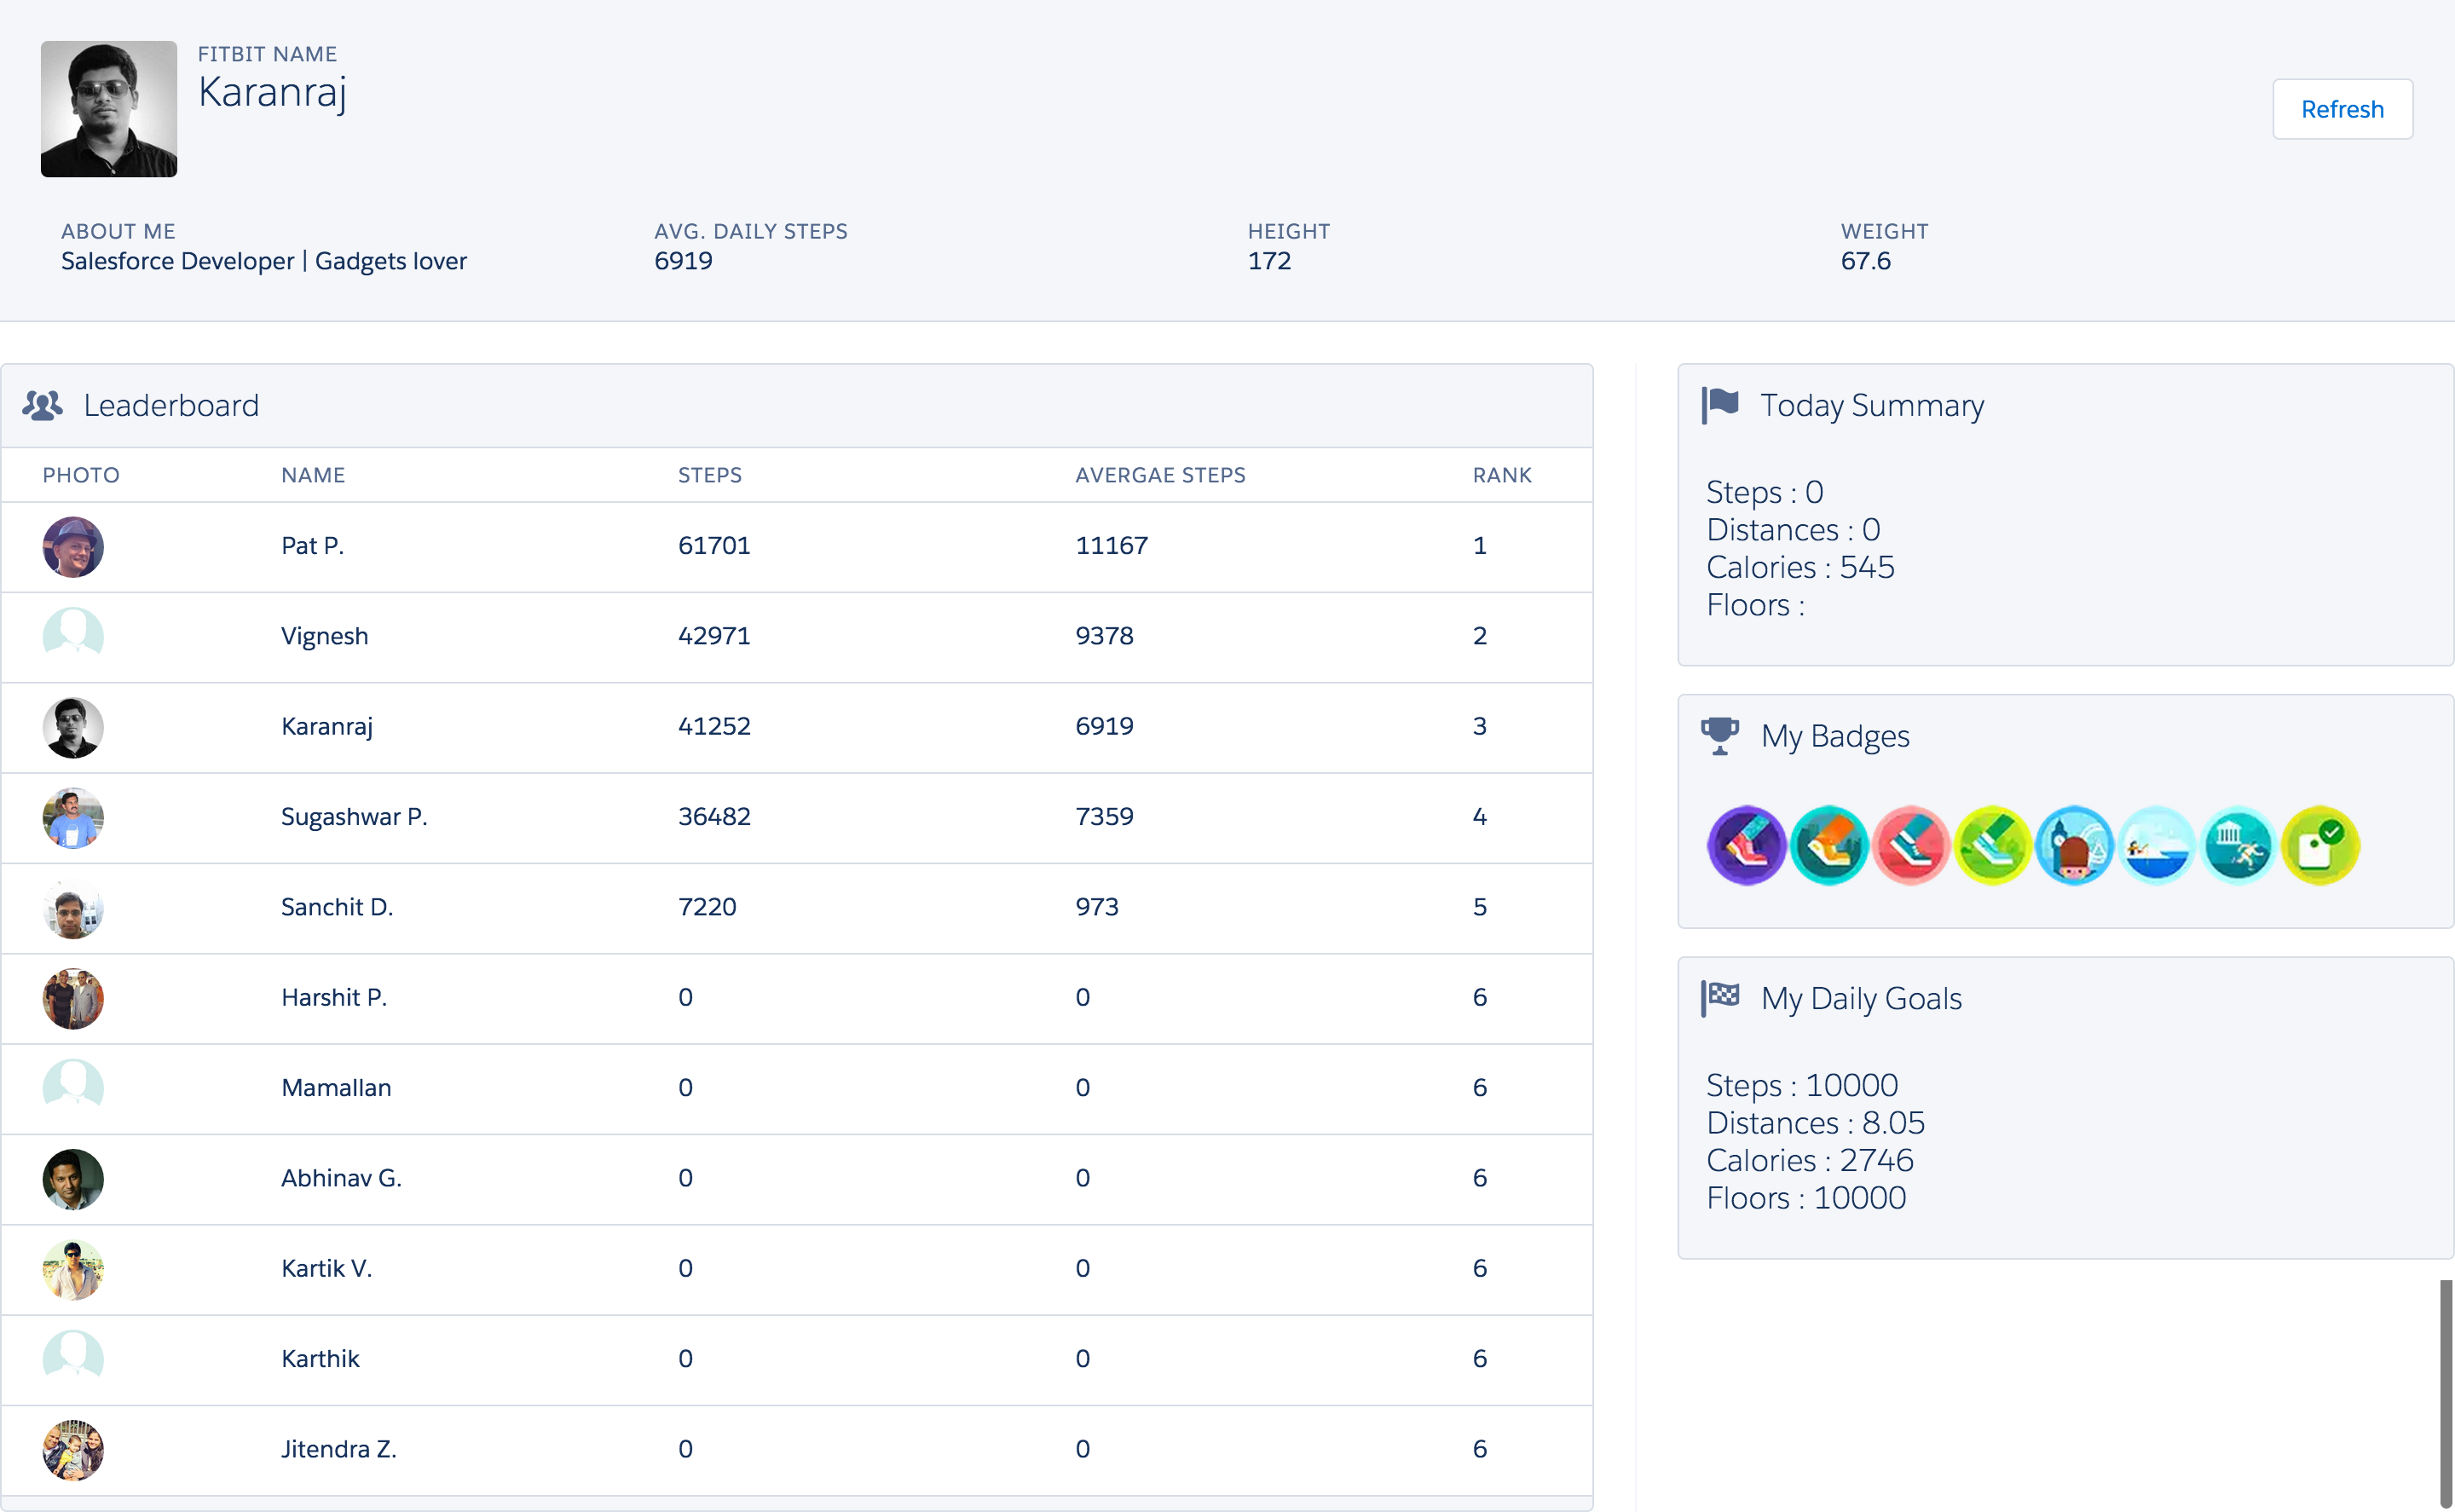Click the Leaderboard heading
Viewport: 2455px width, 1512px height.
[171, 405]
